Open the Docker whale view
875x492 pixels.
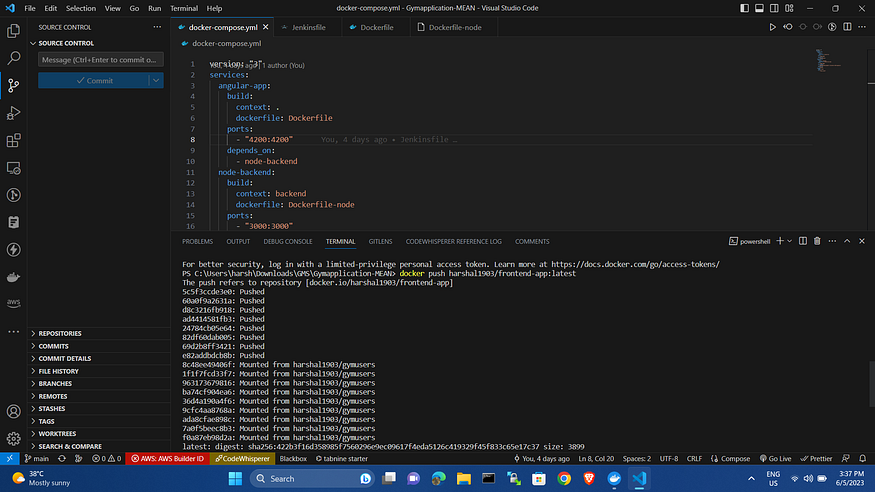pos(13,277)
